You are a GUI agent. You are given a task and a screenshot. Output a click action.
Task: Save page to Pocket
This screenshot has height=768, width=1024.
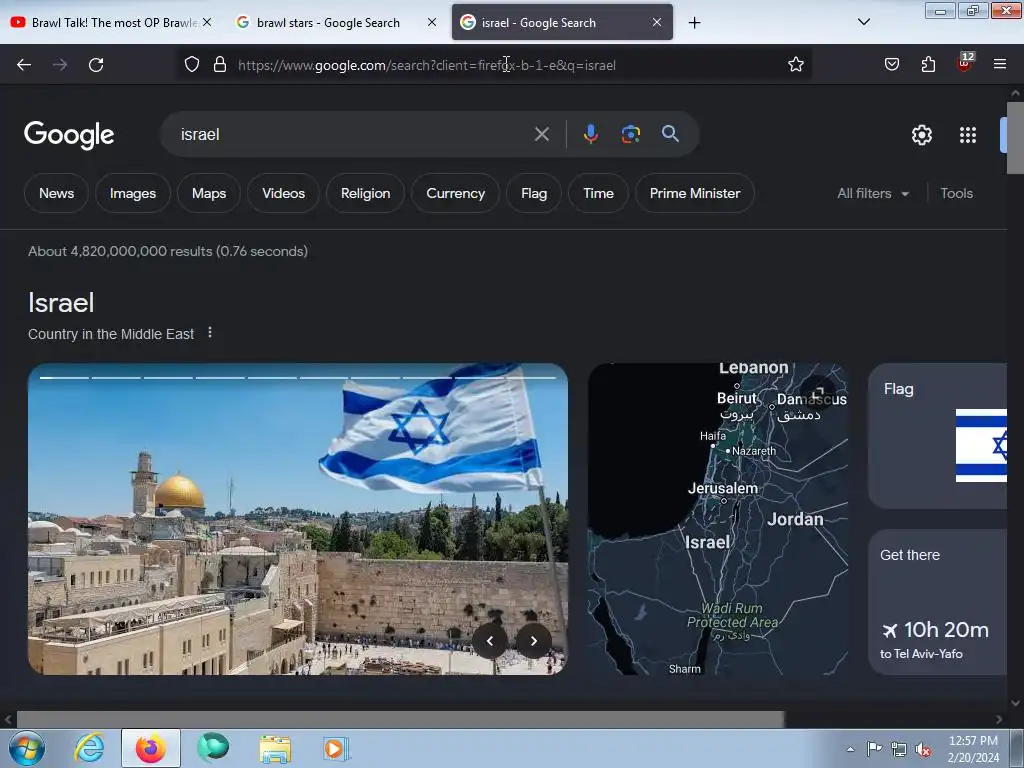click(892, 65)
